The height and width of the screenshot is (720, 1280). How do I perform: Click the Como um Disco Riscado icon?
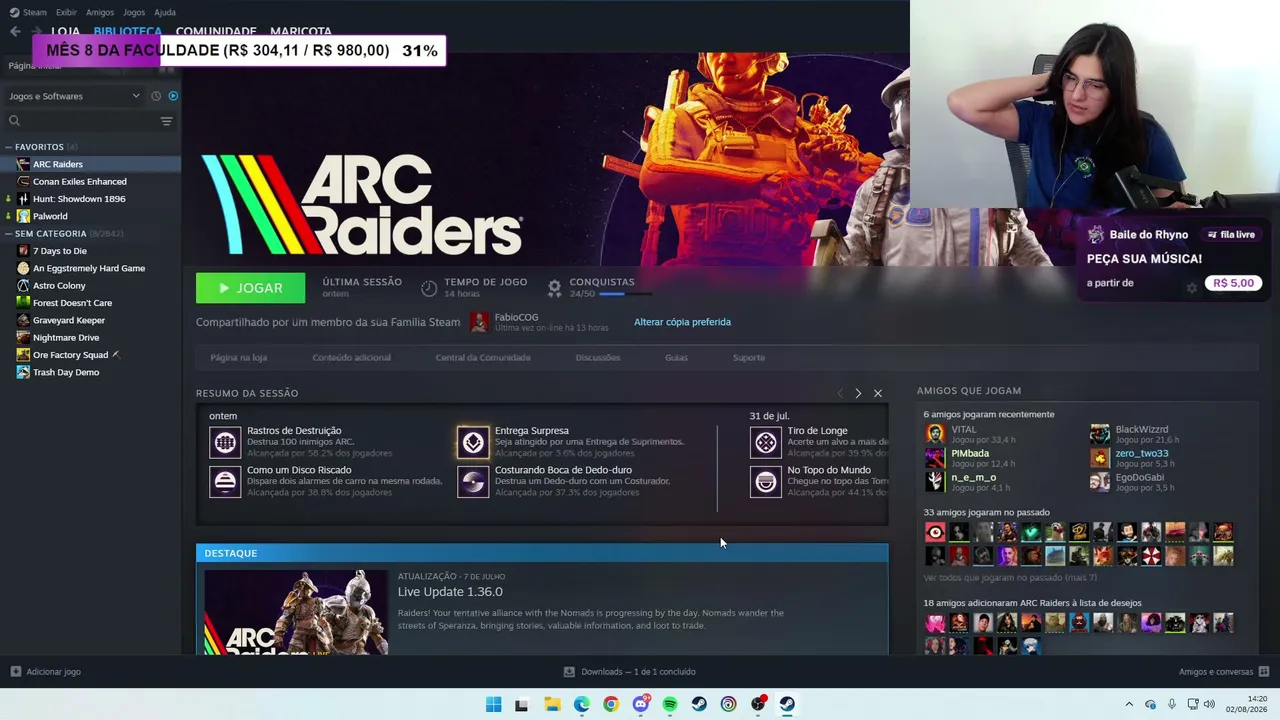pyautogui.click(x=225, y=482)
